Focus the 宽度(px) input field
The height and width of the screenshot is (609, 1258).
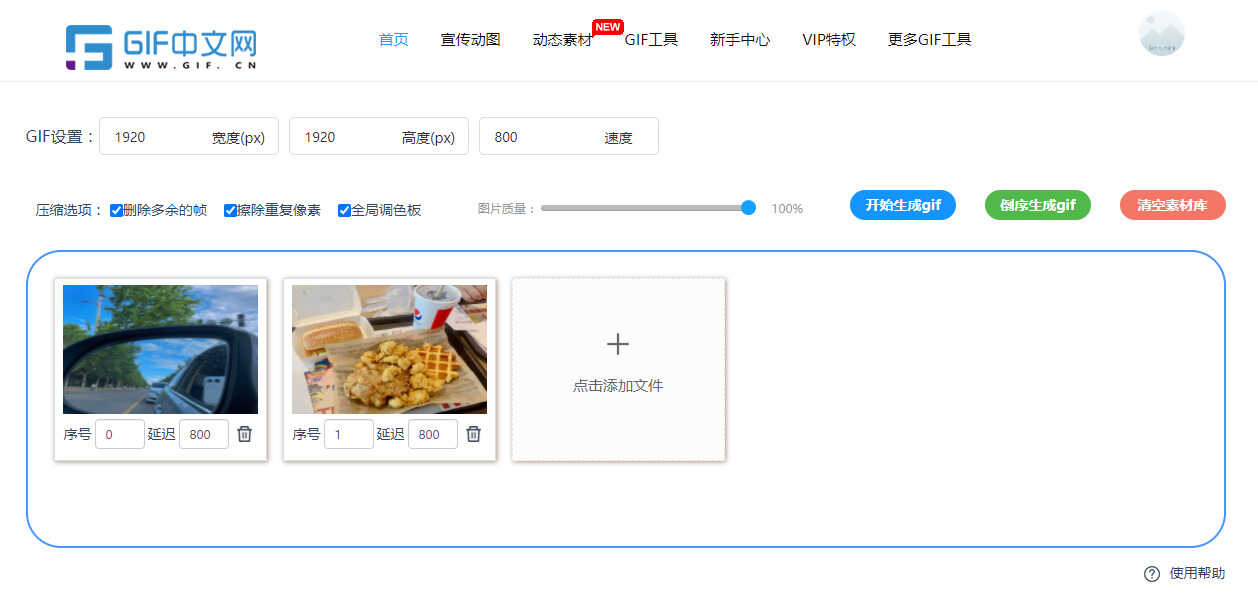click(x=189, y=137)
